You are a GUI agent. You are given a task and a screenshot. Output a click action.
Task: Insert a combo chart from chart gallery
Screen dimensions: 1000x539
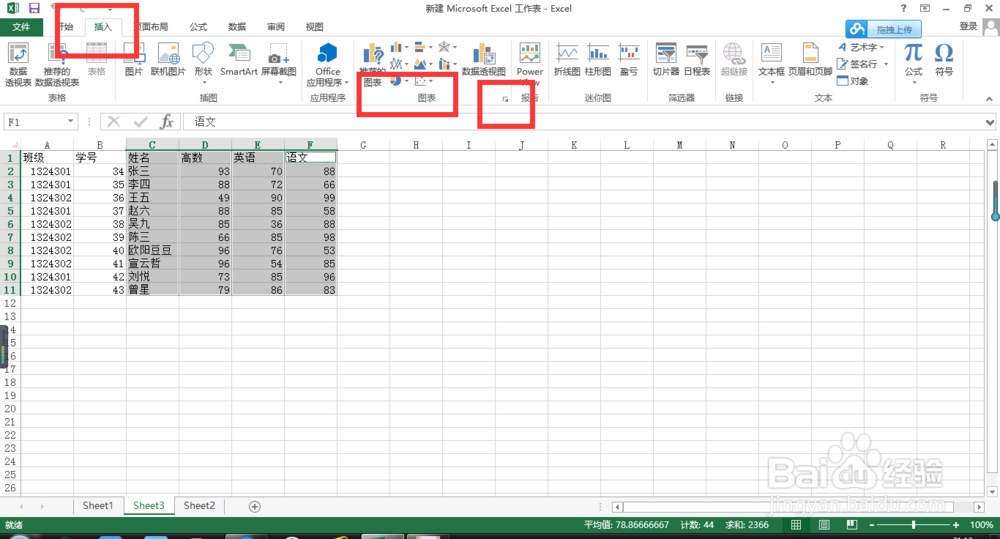(447, 64)
